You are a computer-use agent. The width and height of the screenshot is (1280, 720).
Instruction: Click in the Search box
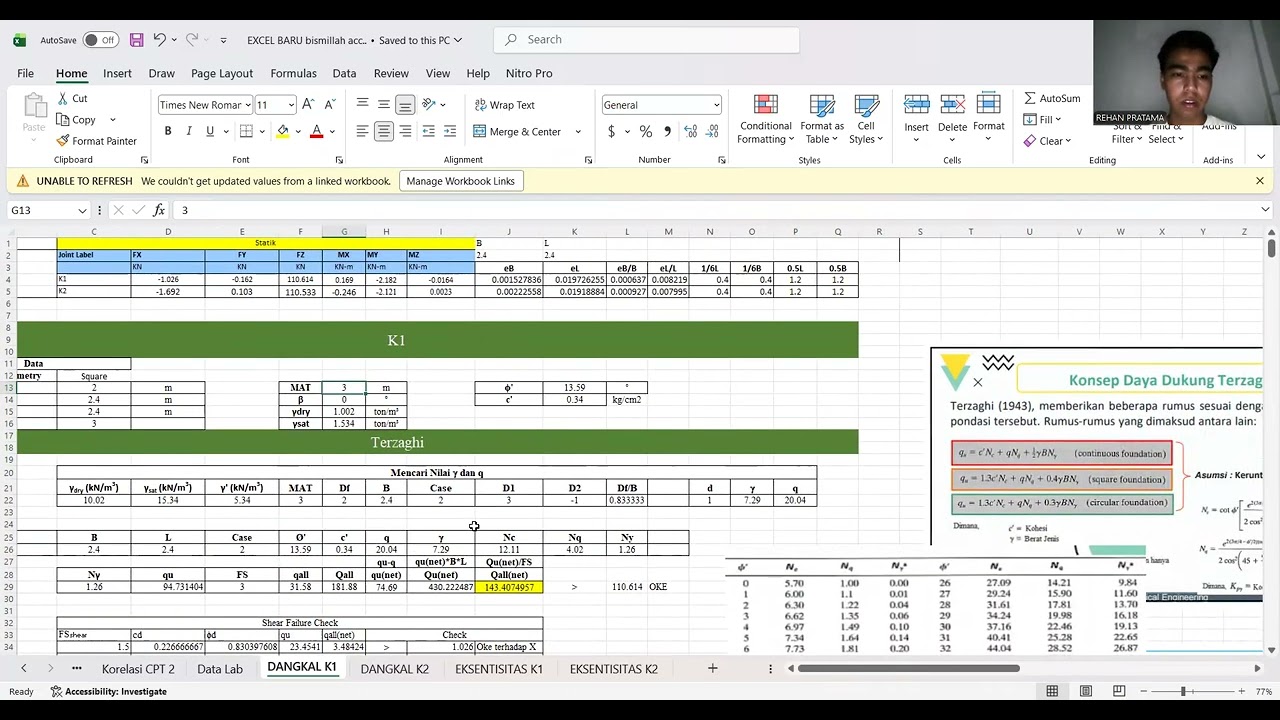[647, 40]
